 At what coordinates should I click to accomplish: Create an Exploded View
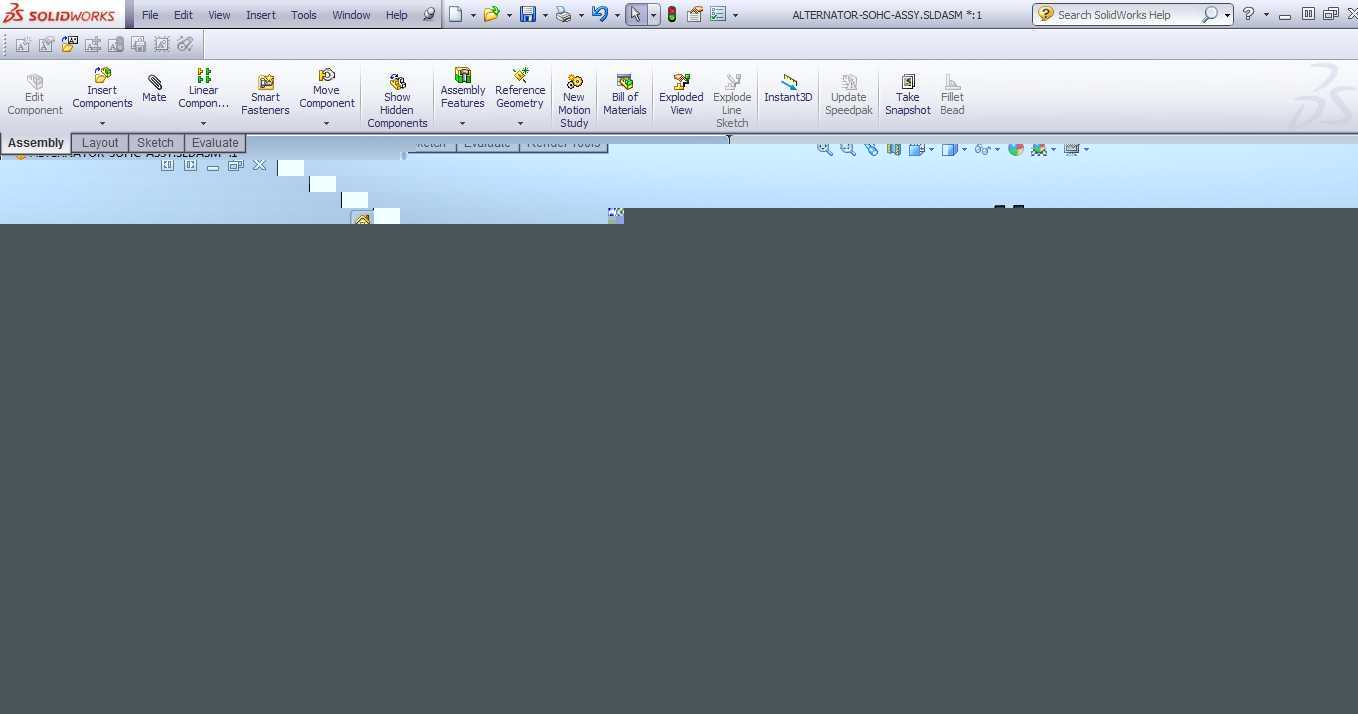(681, 96)
